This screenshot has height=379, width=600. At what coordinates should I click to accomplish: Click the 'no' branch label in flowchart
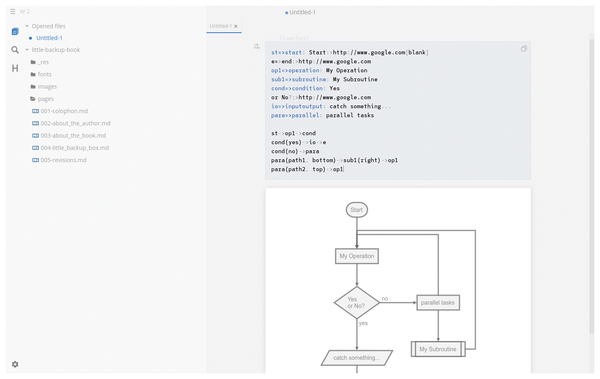(385, 298)
